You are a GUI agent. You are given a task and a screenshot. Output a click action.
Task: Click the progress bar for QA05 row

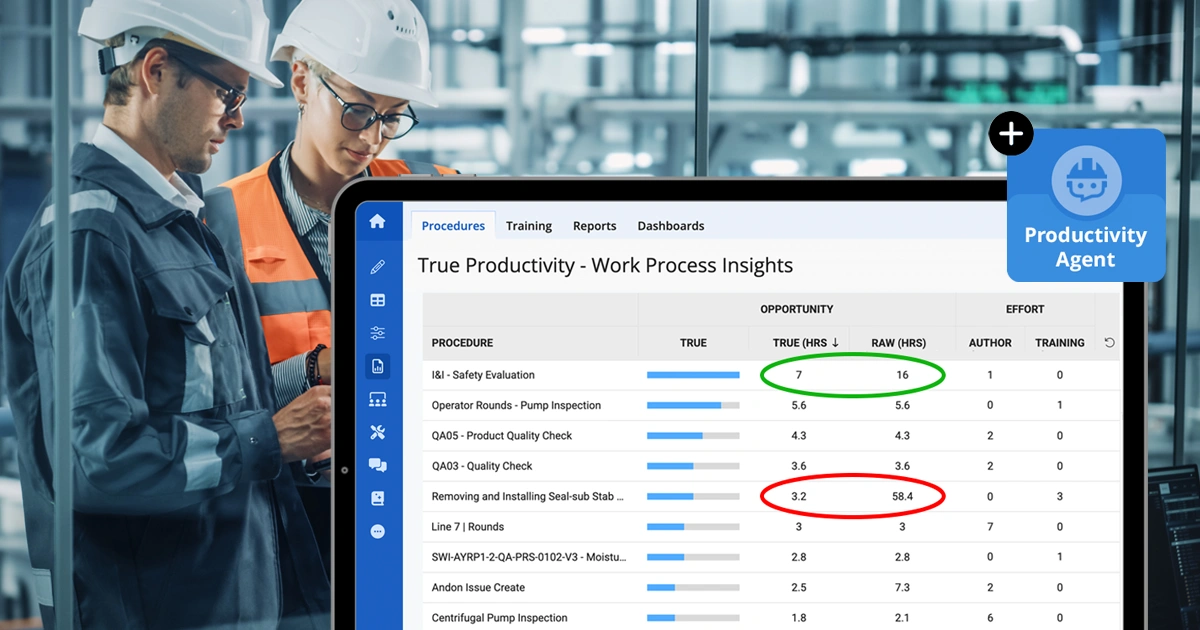click(693, 436)
